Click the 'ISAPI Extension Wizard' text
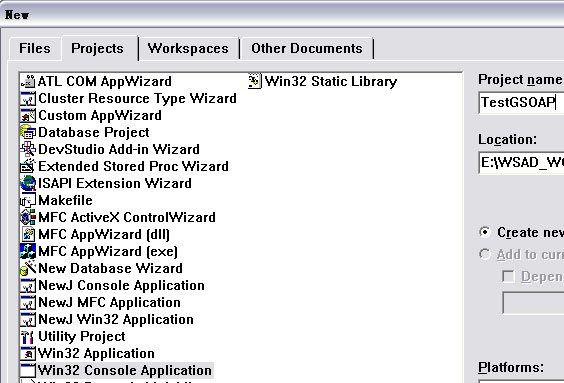This screenshot has width=564, height=383. 115,183
